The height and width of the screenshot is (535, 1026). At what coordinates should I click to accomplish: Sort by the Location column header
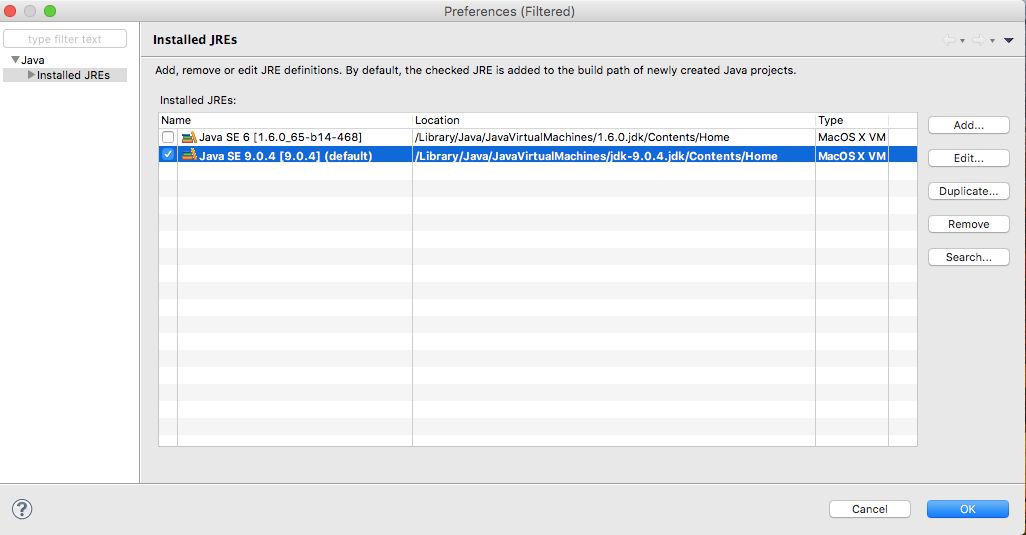614,120
